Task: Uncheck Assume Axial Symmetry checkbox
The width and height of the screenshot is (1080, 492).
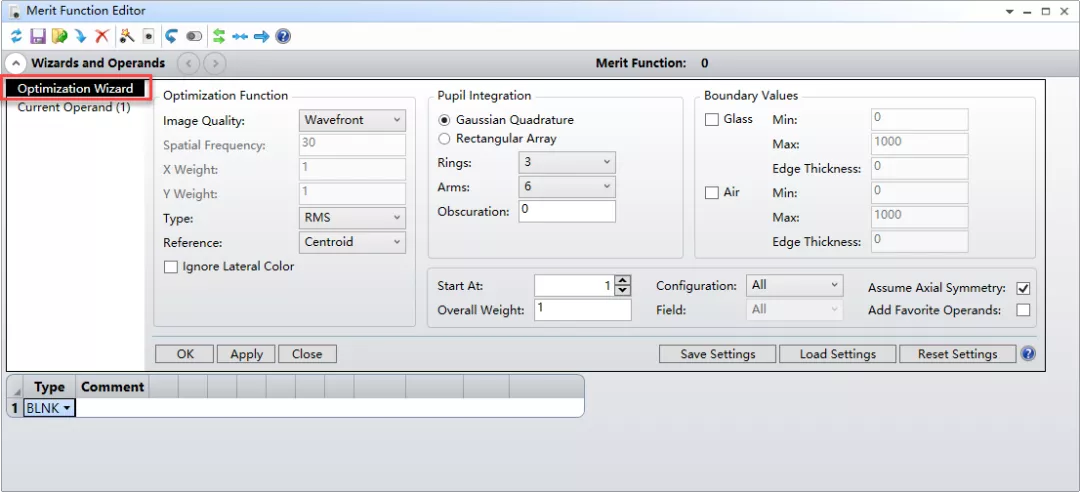Action: tap(1023, 288)
